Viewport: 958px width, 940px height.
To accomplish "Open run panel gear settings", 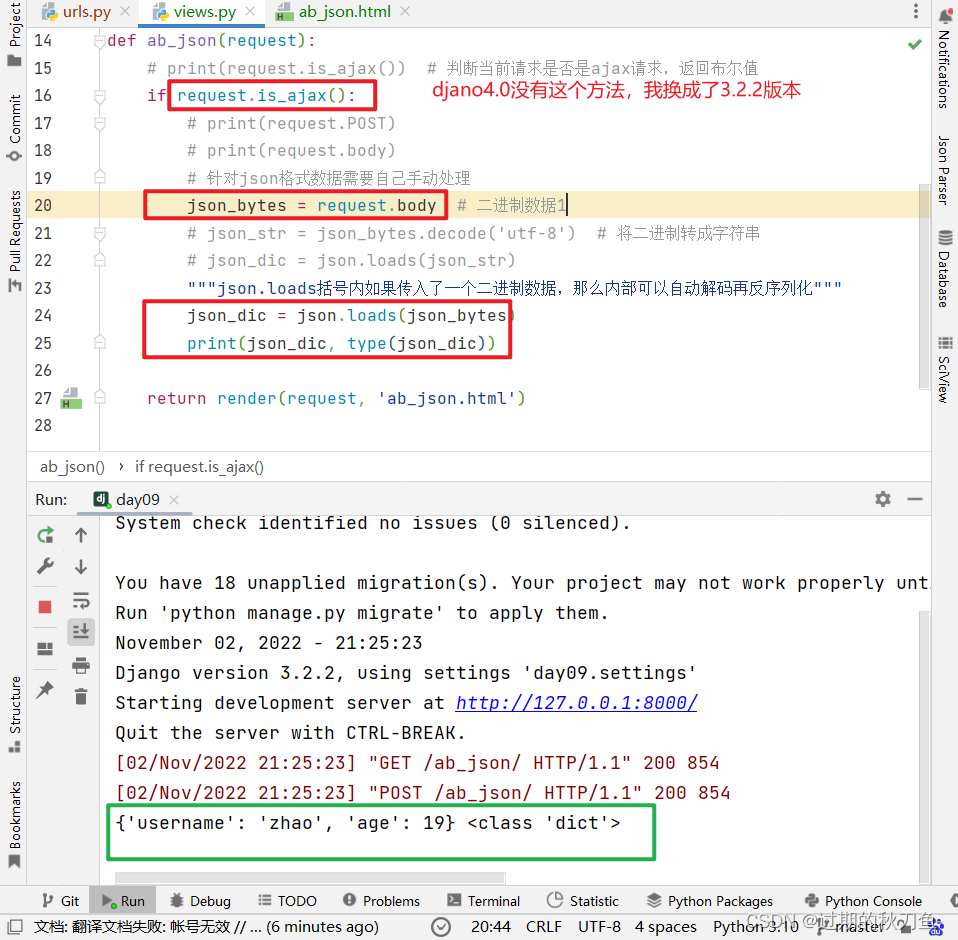I will pos(883,499).
